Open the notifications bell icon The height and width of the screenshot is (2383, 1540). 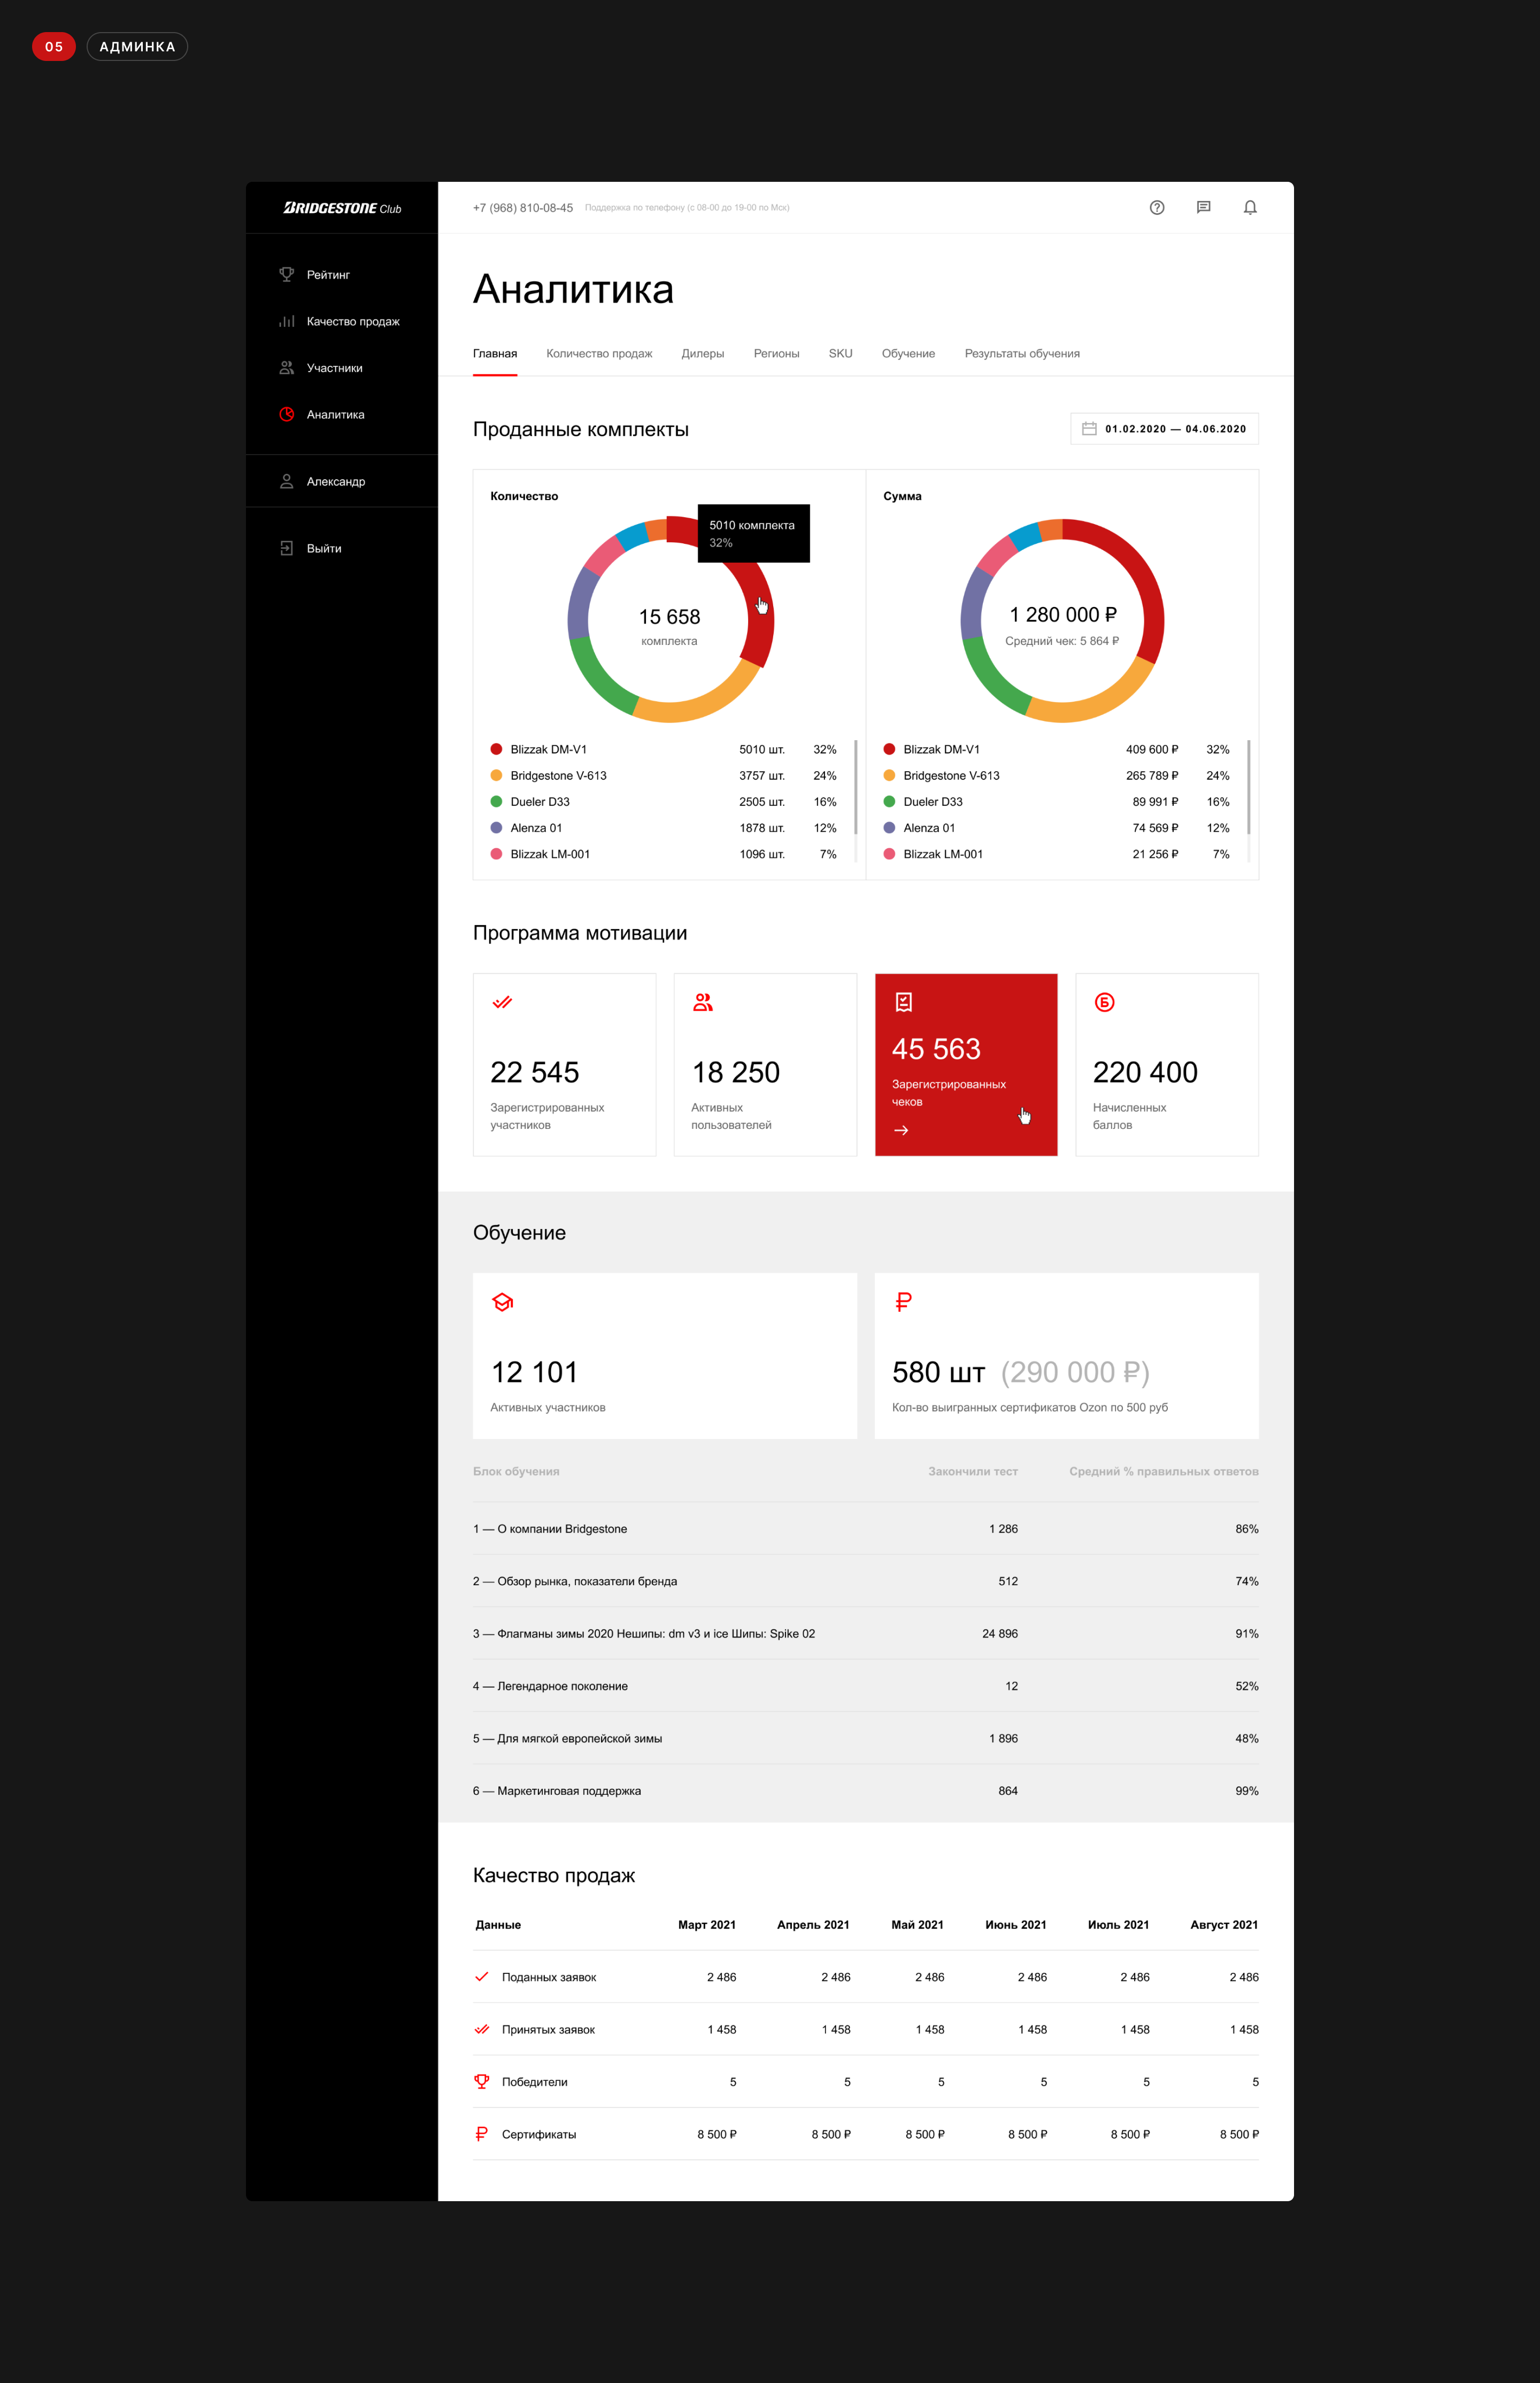[x=1249, y=208]
